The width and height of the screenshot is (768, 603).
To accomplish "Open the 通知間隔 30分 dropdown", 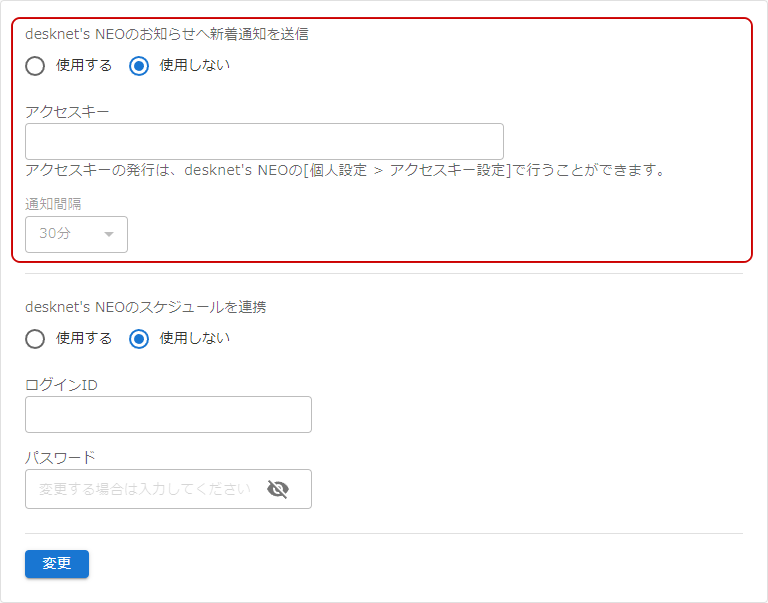I will tap(76, 234).
